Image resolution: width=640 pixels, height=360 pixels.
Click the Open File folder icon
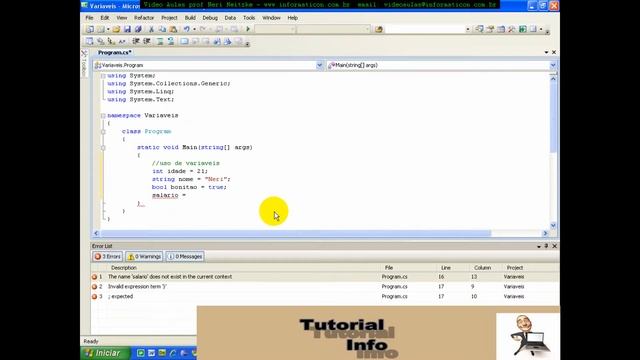point(116,29)
